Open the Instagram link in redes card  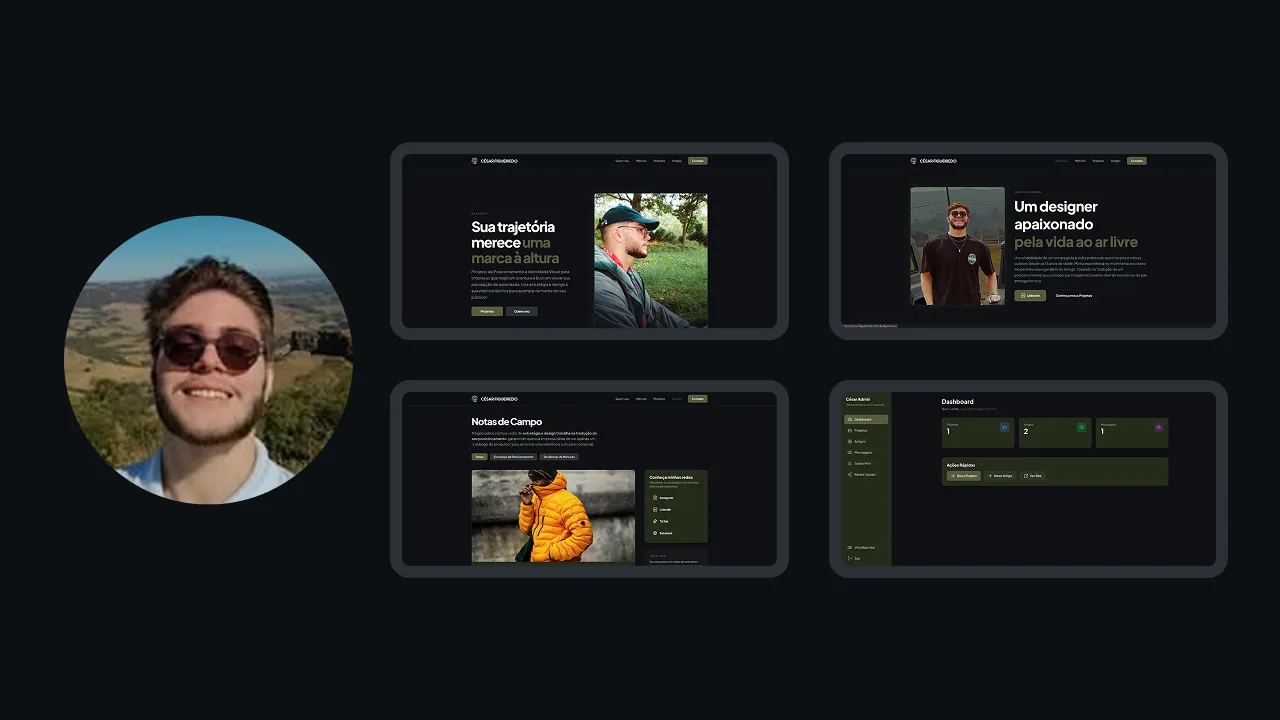coord(665,497)
